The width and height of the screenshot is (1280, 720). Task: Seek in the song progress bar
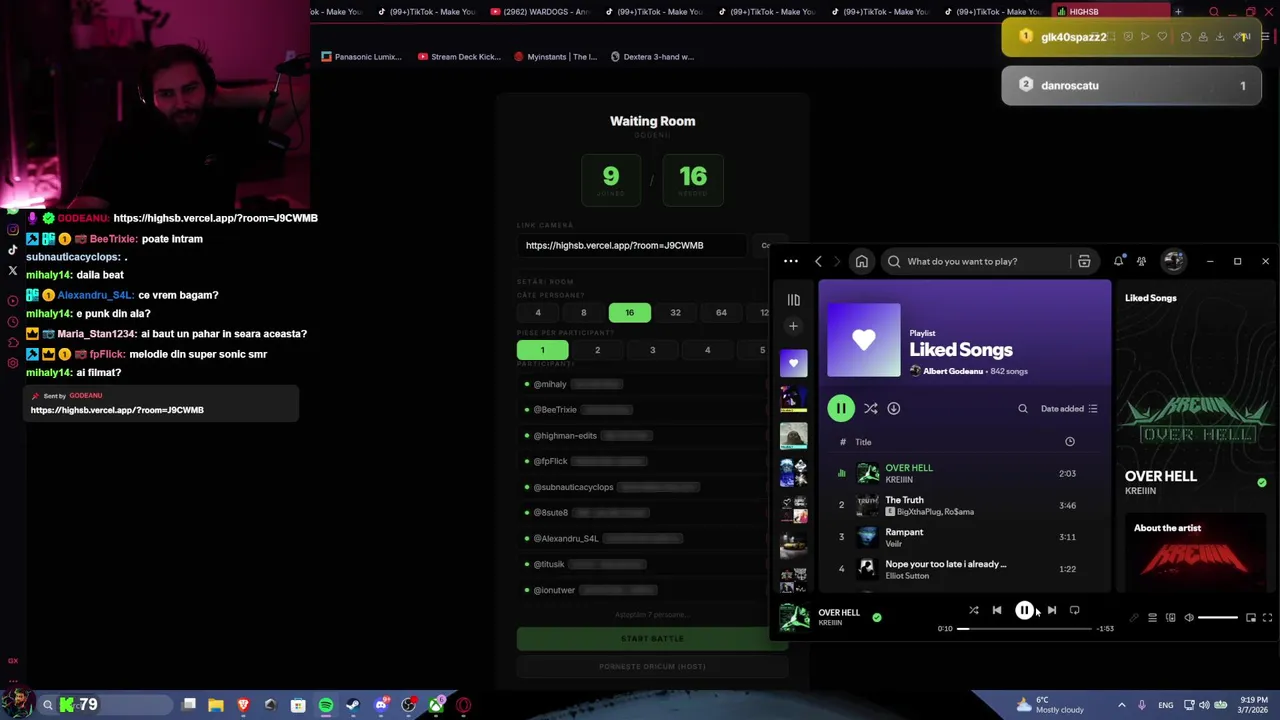tap(1024, 629)
